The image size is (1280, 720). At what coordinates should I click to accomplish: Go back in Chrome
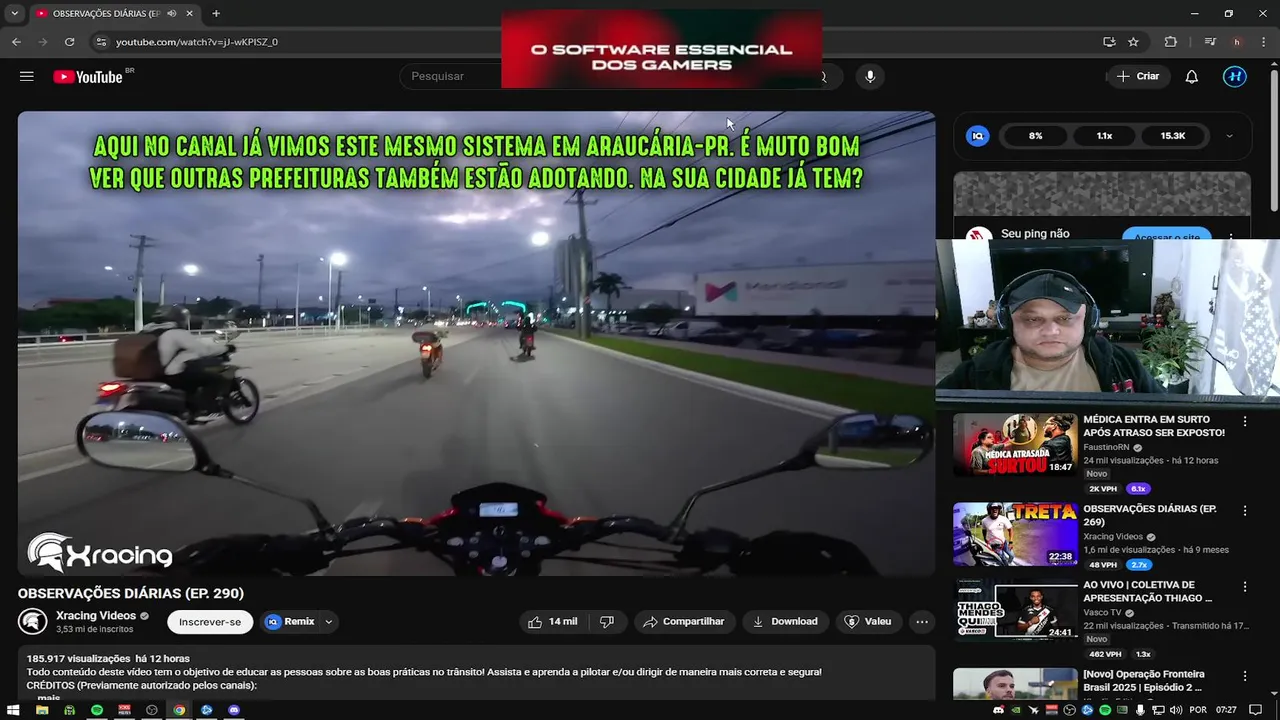[16, 42]
